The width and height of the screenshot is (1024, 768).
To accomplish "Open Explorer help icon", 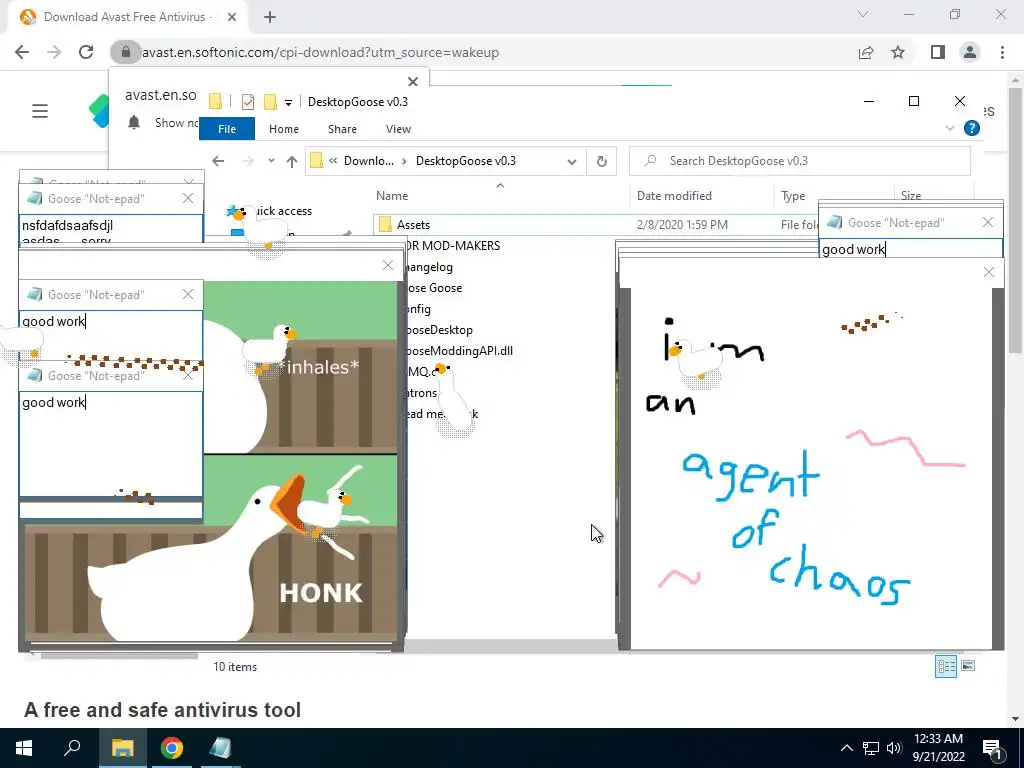I will (x=972, y=129).
